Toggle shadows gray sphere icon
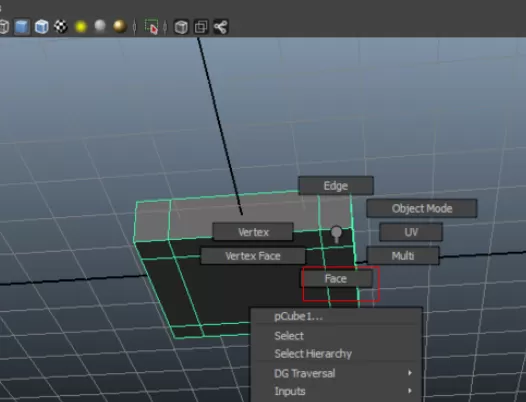 point(100,26)
